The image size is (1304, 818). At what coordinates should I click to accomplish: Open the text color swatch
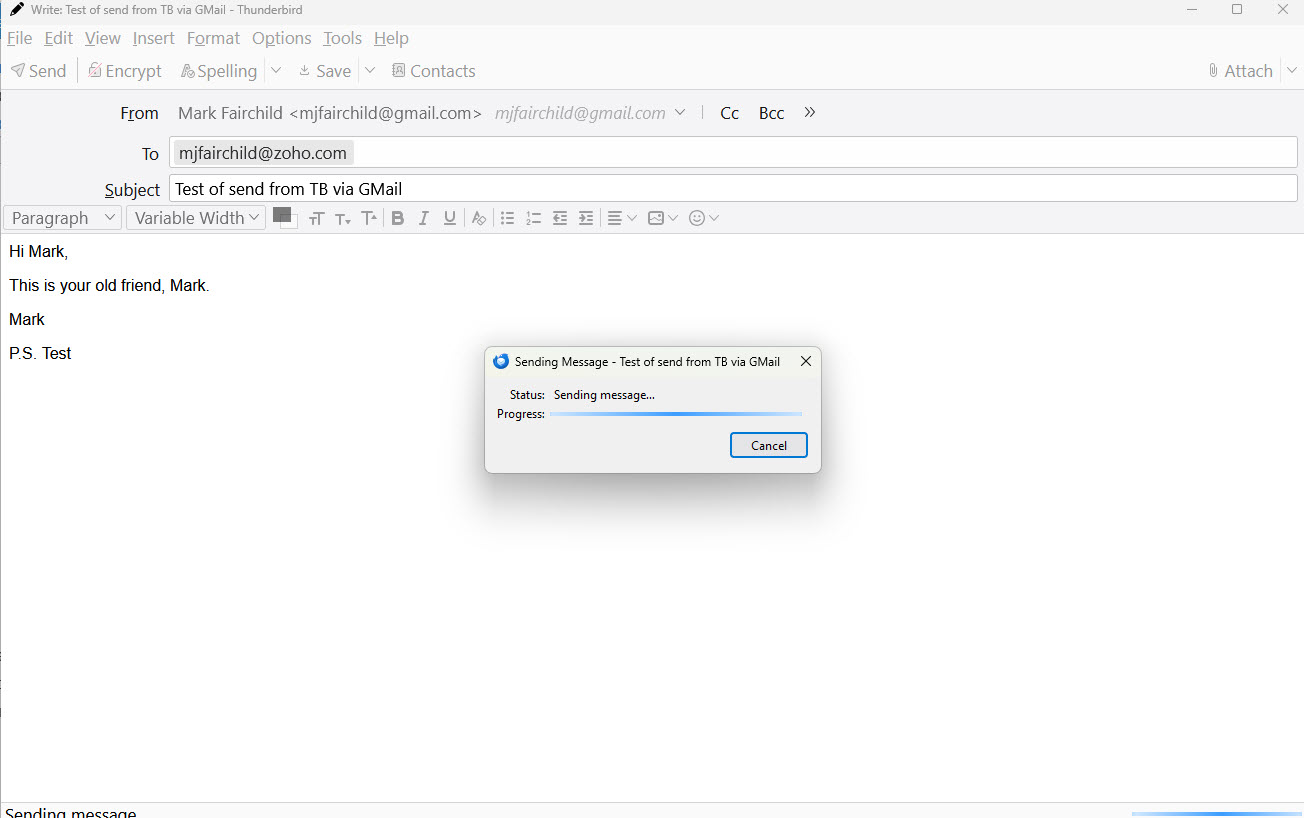pos(282,215)
